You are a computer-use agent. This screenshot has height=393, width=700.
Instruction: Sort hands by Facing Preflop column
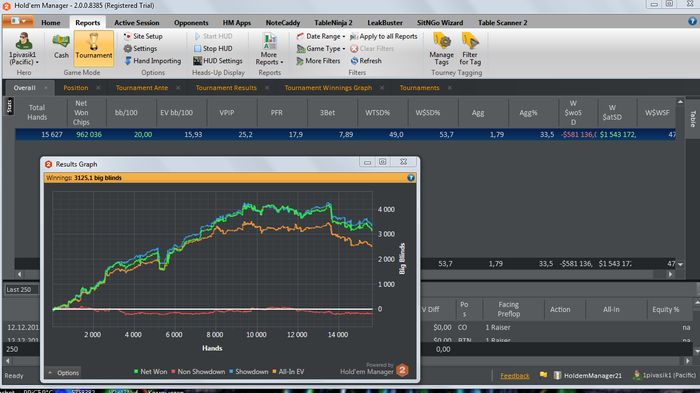pyautogui.click(x=508, y=309)
